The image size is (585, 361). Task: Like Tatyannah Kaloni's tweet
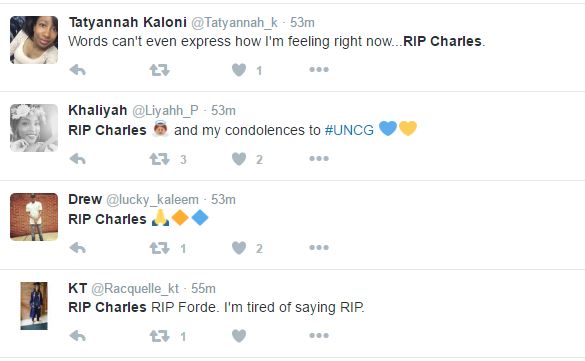coord(239,70)
